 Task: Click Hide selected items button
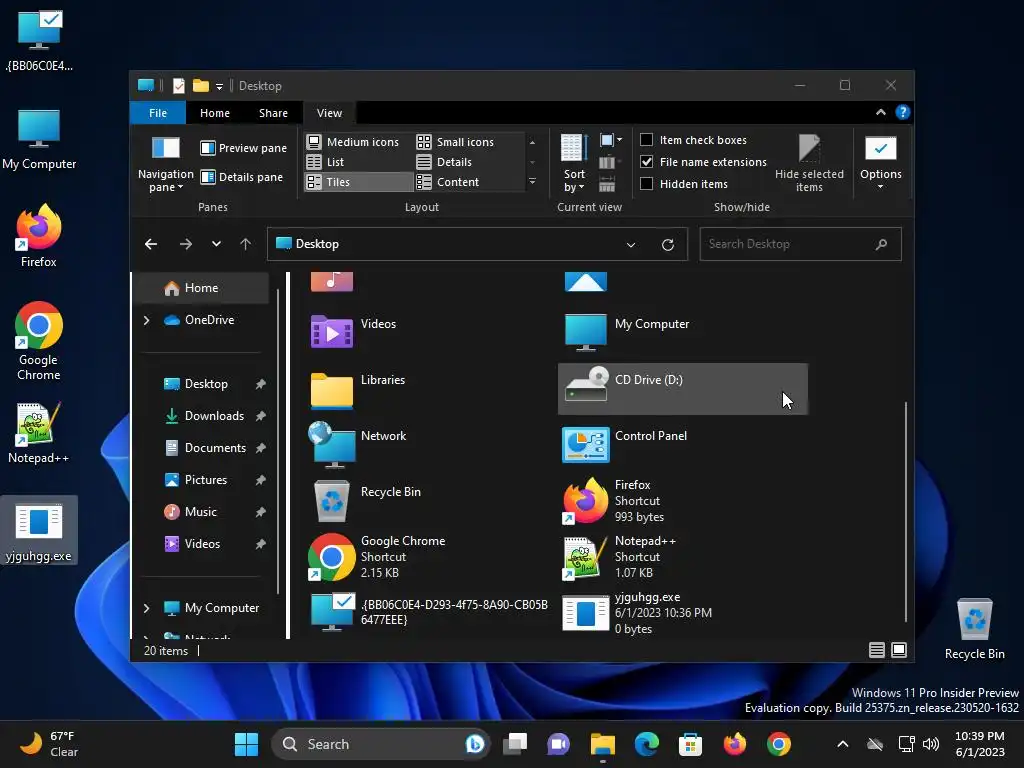[x=809, y=163]
